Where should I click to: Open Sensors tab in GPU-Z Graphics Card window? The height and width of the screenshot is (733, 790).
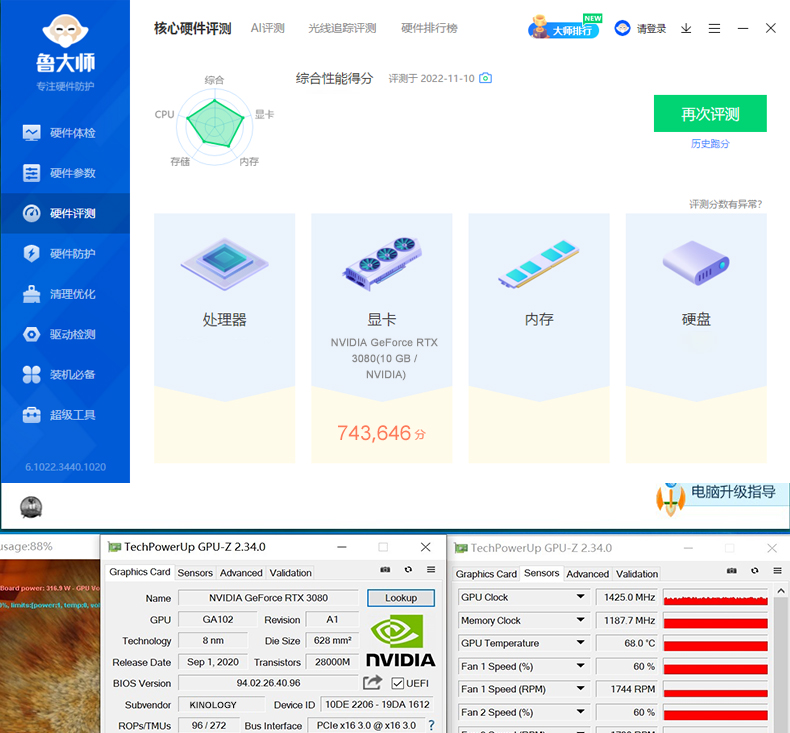click(x=195, y=573)
